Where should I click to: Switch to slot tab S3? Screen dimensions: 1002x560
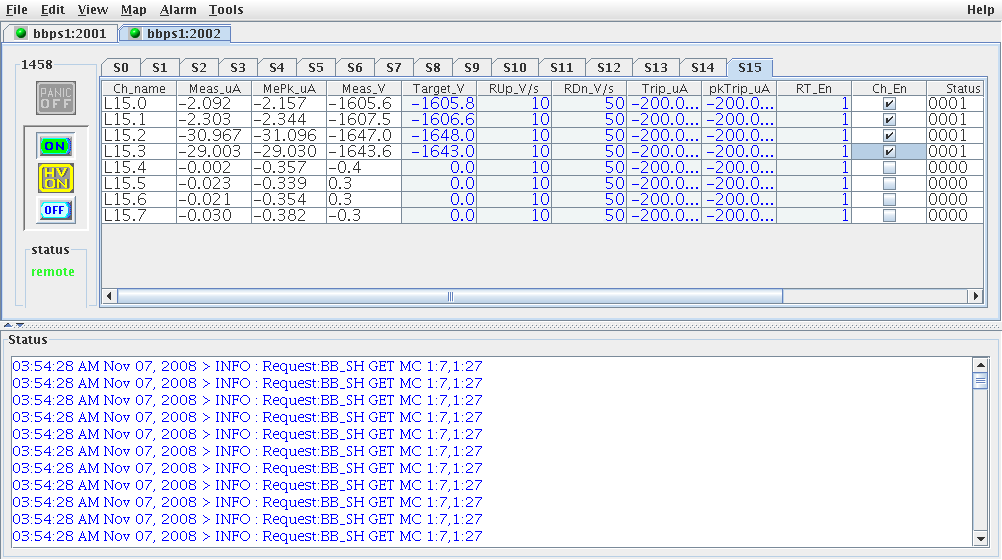click(x=238, y=68)
